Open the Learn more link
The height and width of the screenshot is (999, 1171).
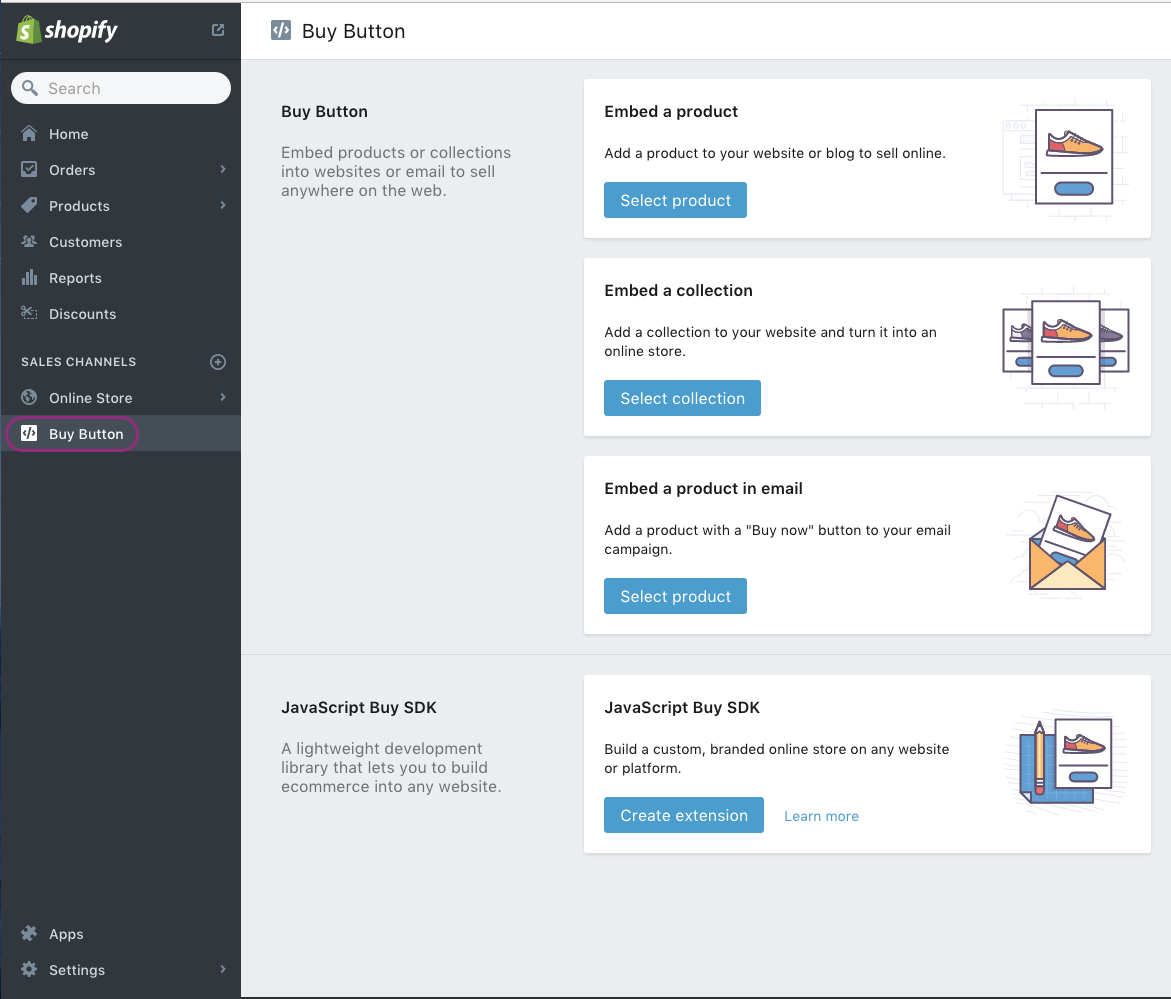[x=821, y=816]
